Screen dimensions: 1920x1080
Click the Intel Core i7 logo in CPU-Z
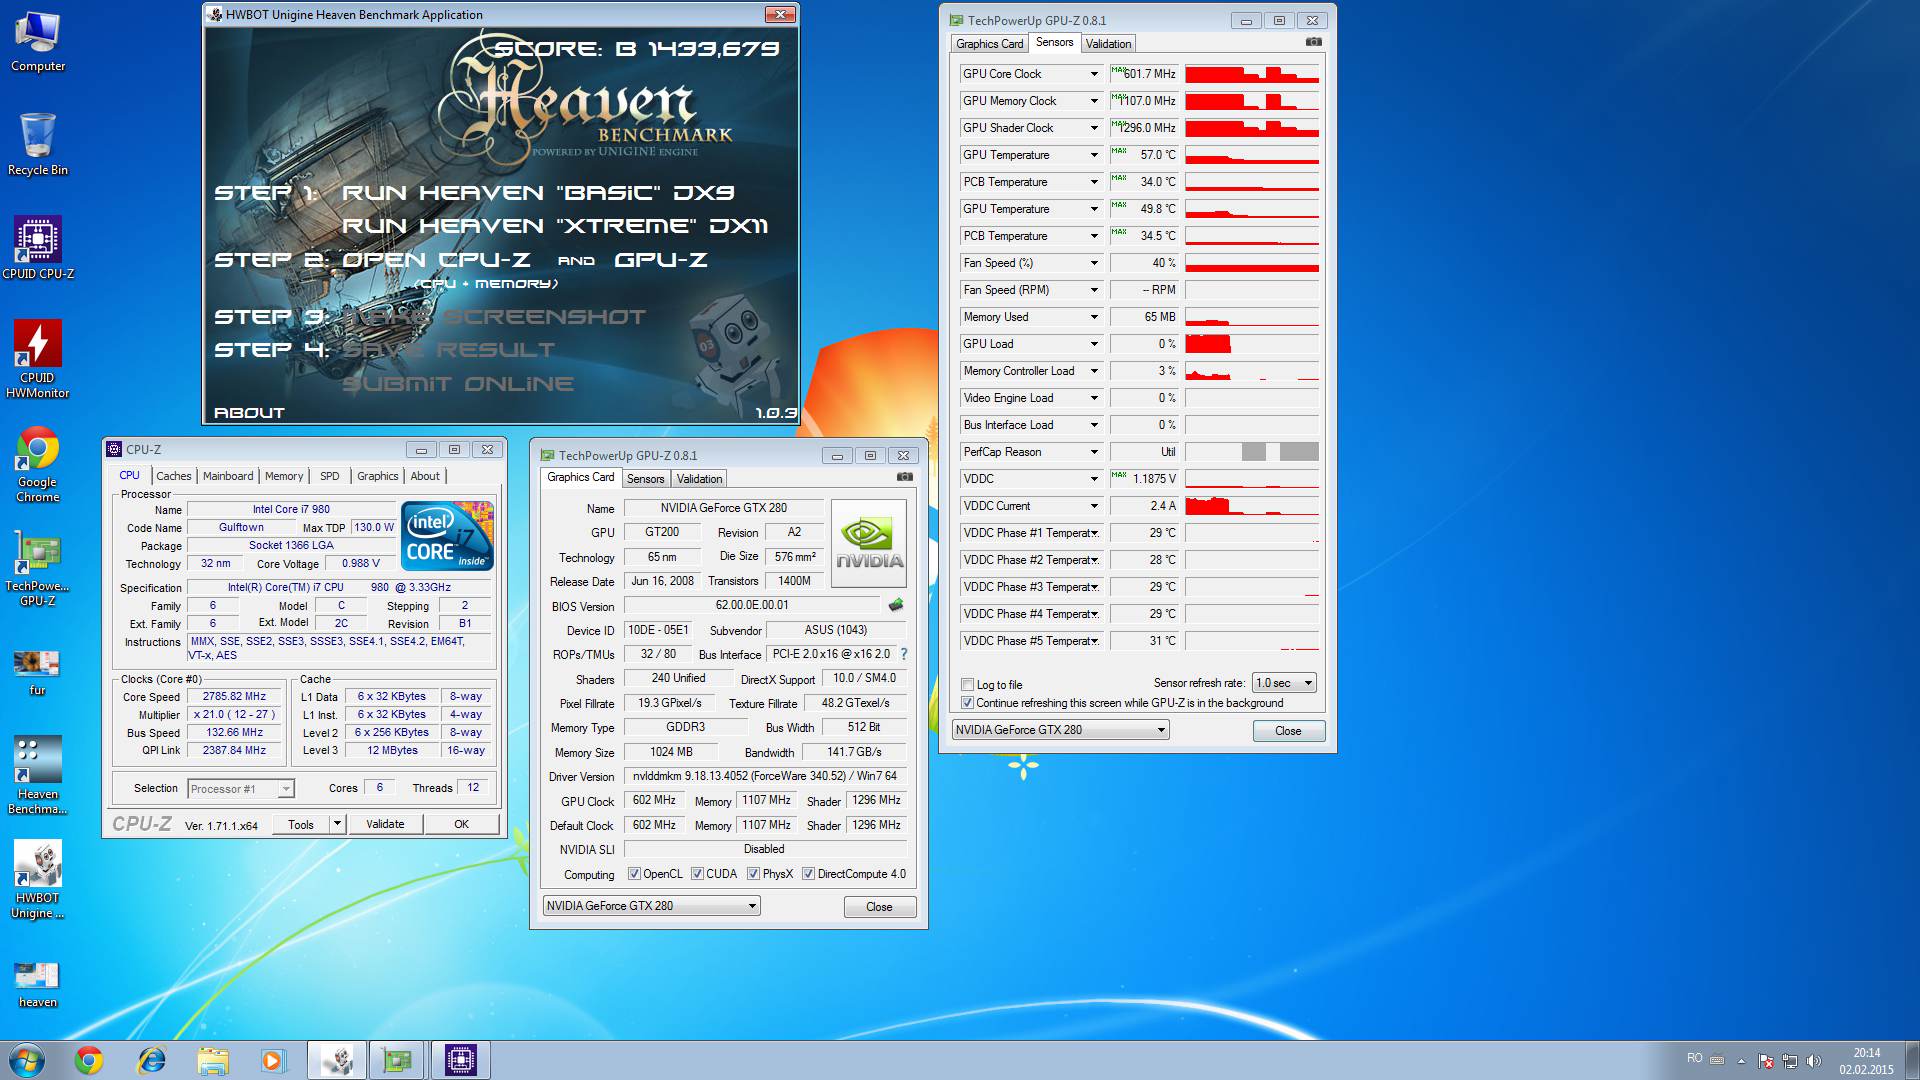click(447, 536)
